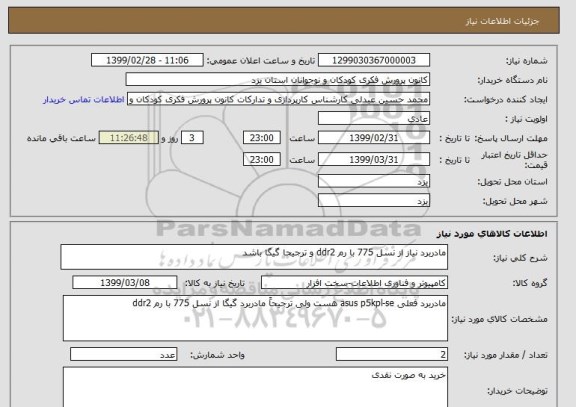
Task: Click the label شرح کلی نیاز
Action: [x=520, y=258]
